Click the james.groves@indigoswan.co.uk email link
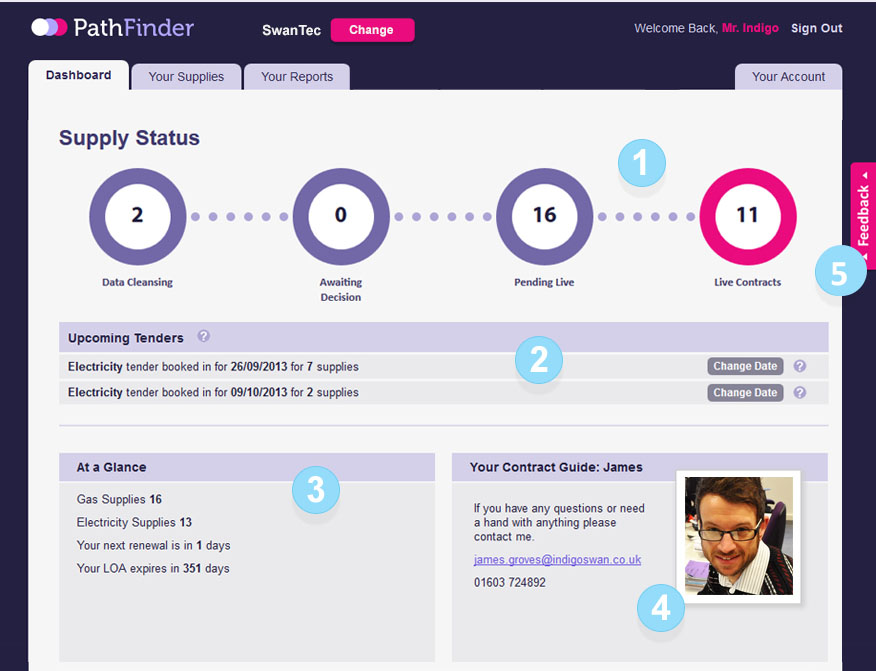876x671 pixels. pyautogui.click(x=557, y=560)
